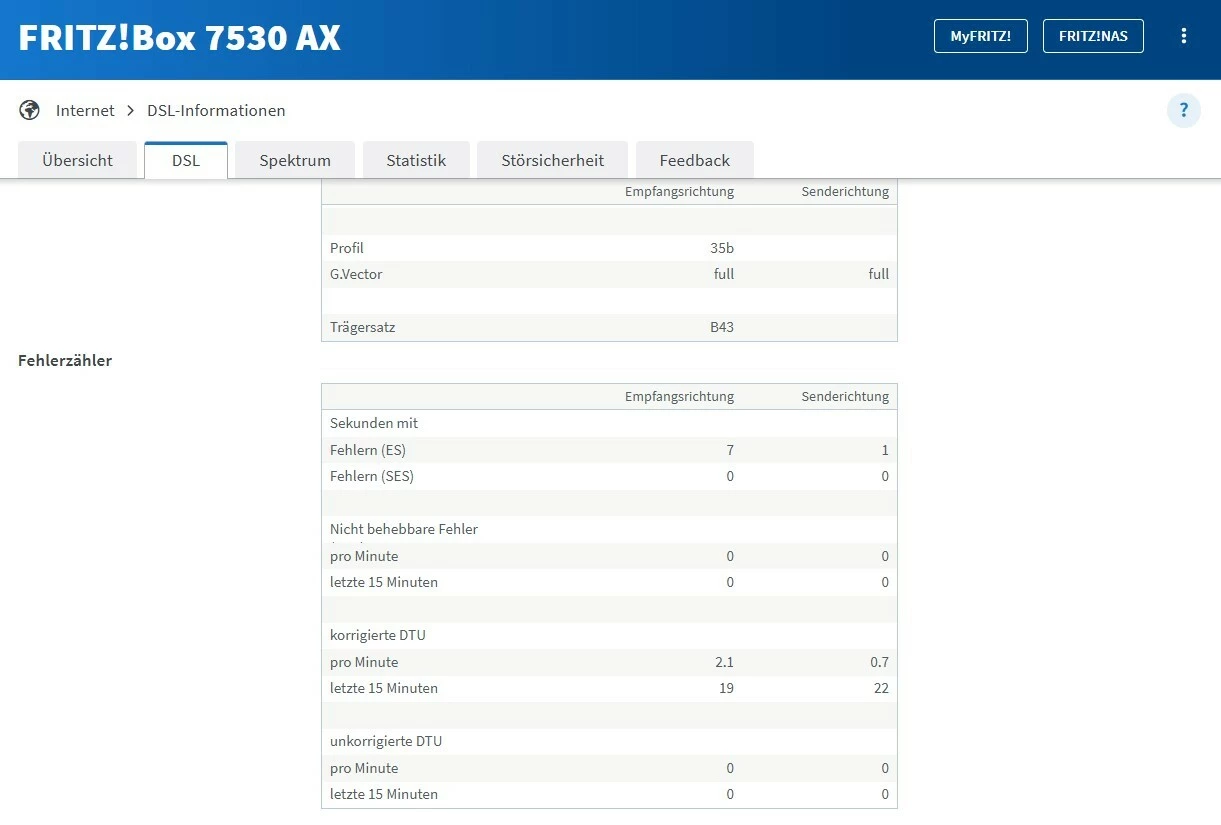Click the korrigierte DTU label
The height and width of the screenshot is (825, 1221).
[x=378, y=635]
